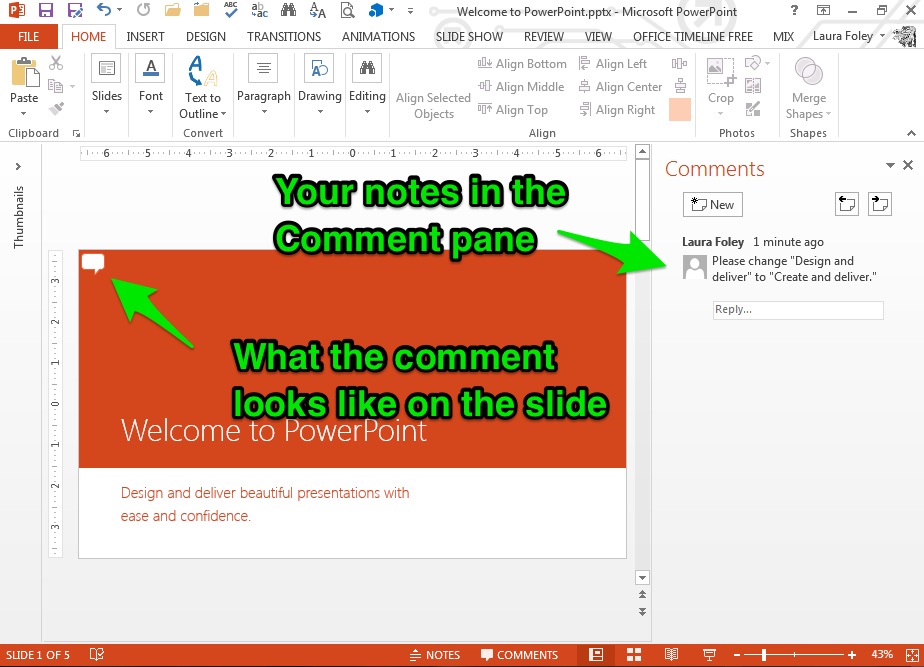This screenshot has height=667, width=924.
Task: Click the spell-check book icon in status bar
Action: tap(97, 654)
